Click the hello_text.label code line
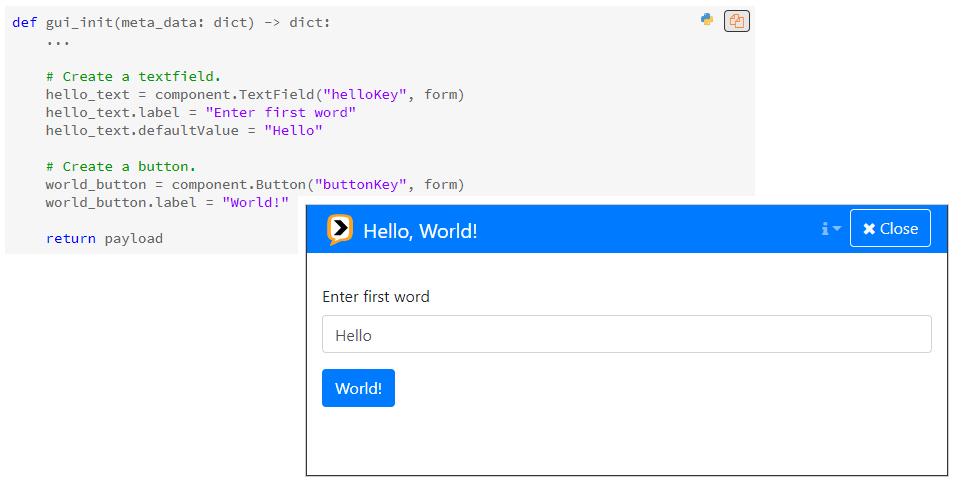The image size is (957, 483). (201, 113)
